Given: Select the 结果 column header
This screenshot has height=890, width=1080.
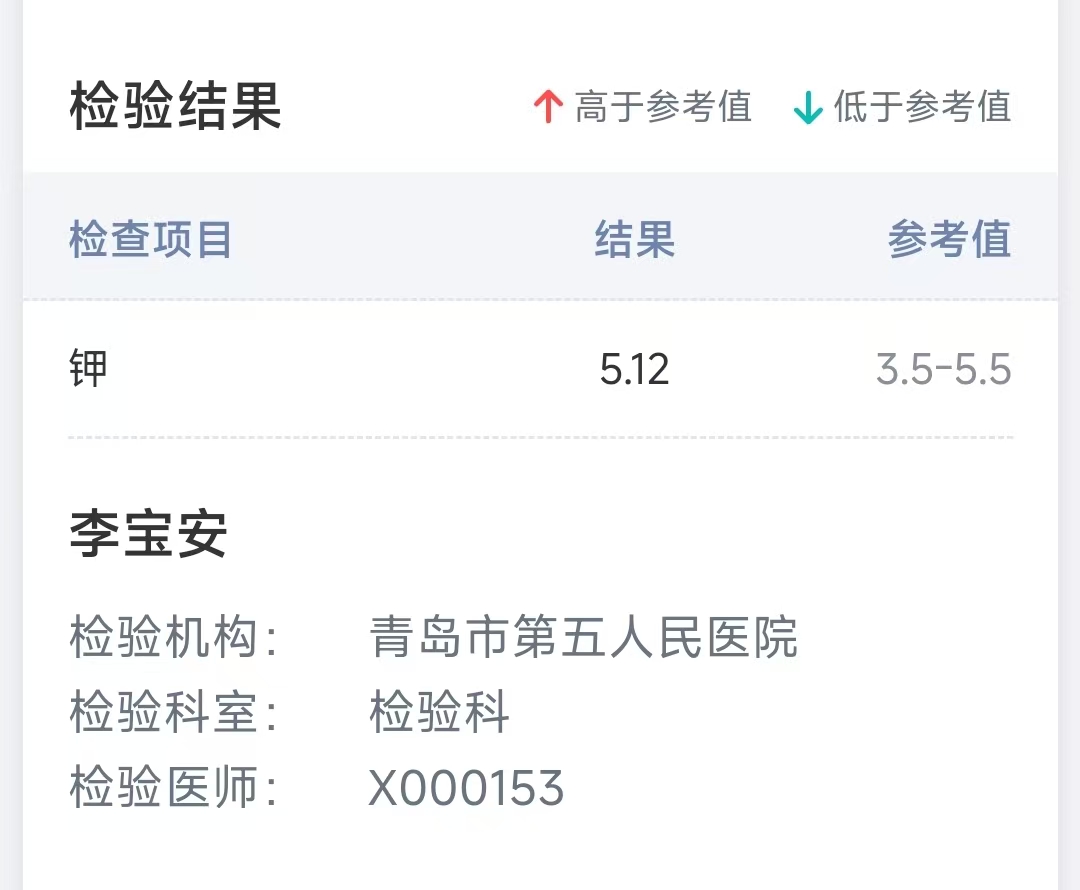Looking at the screenshot, I should click(635, 240).
